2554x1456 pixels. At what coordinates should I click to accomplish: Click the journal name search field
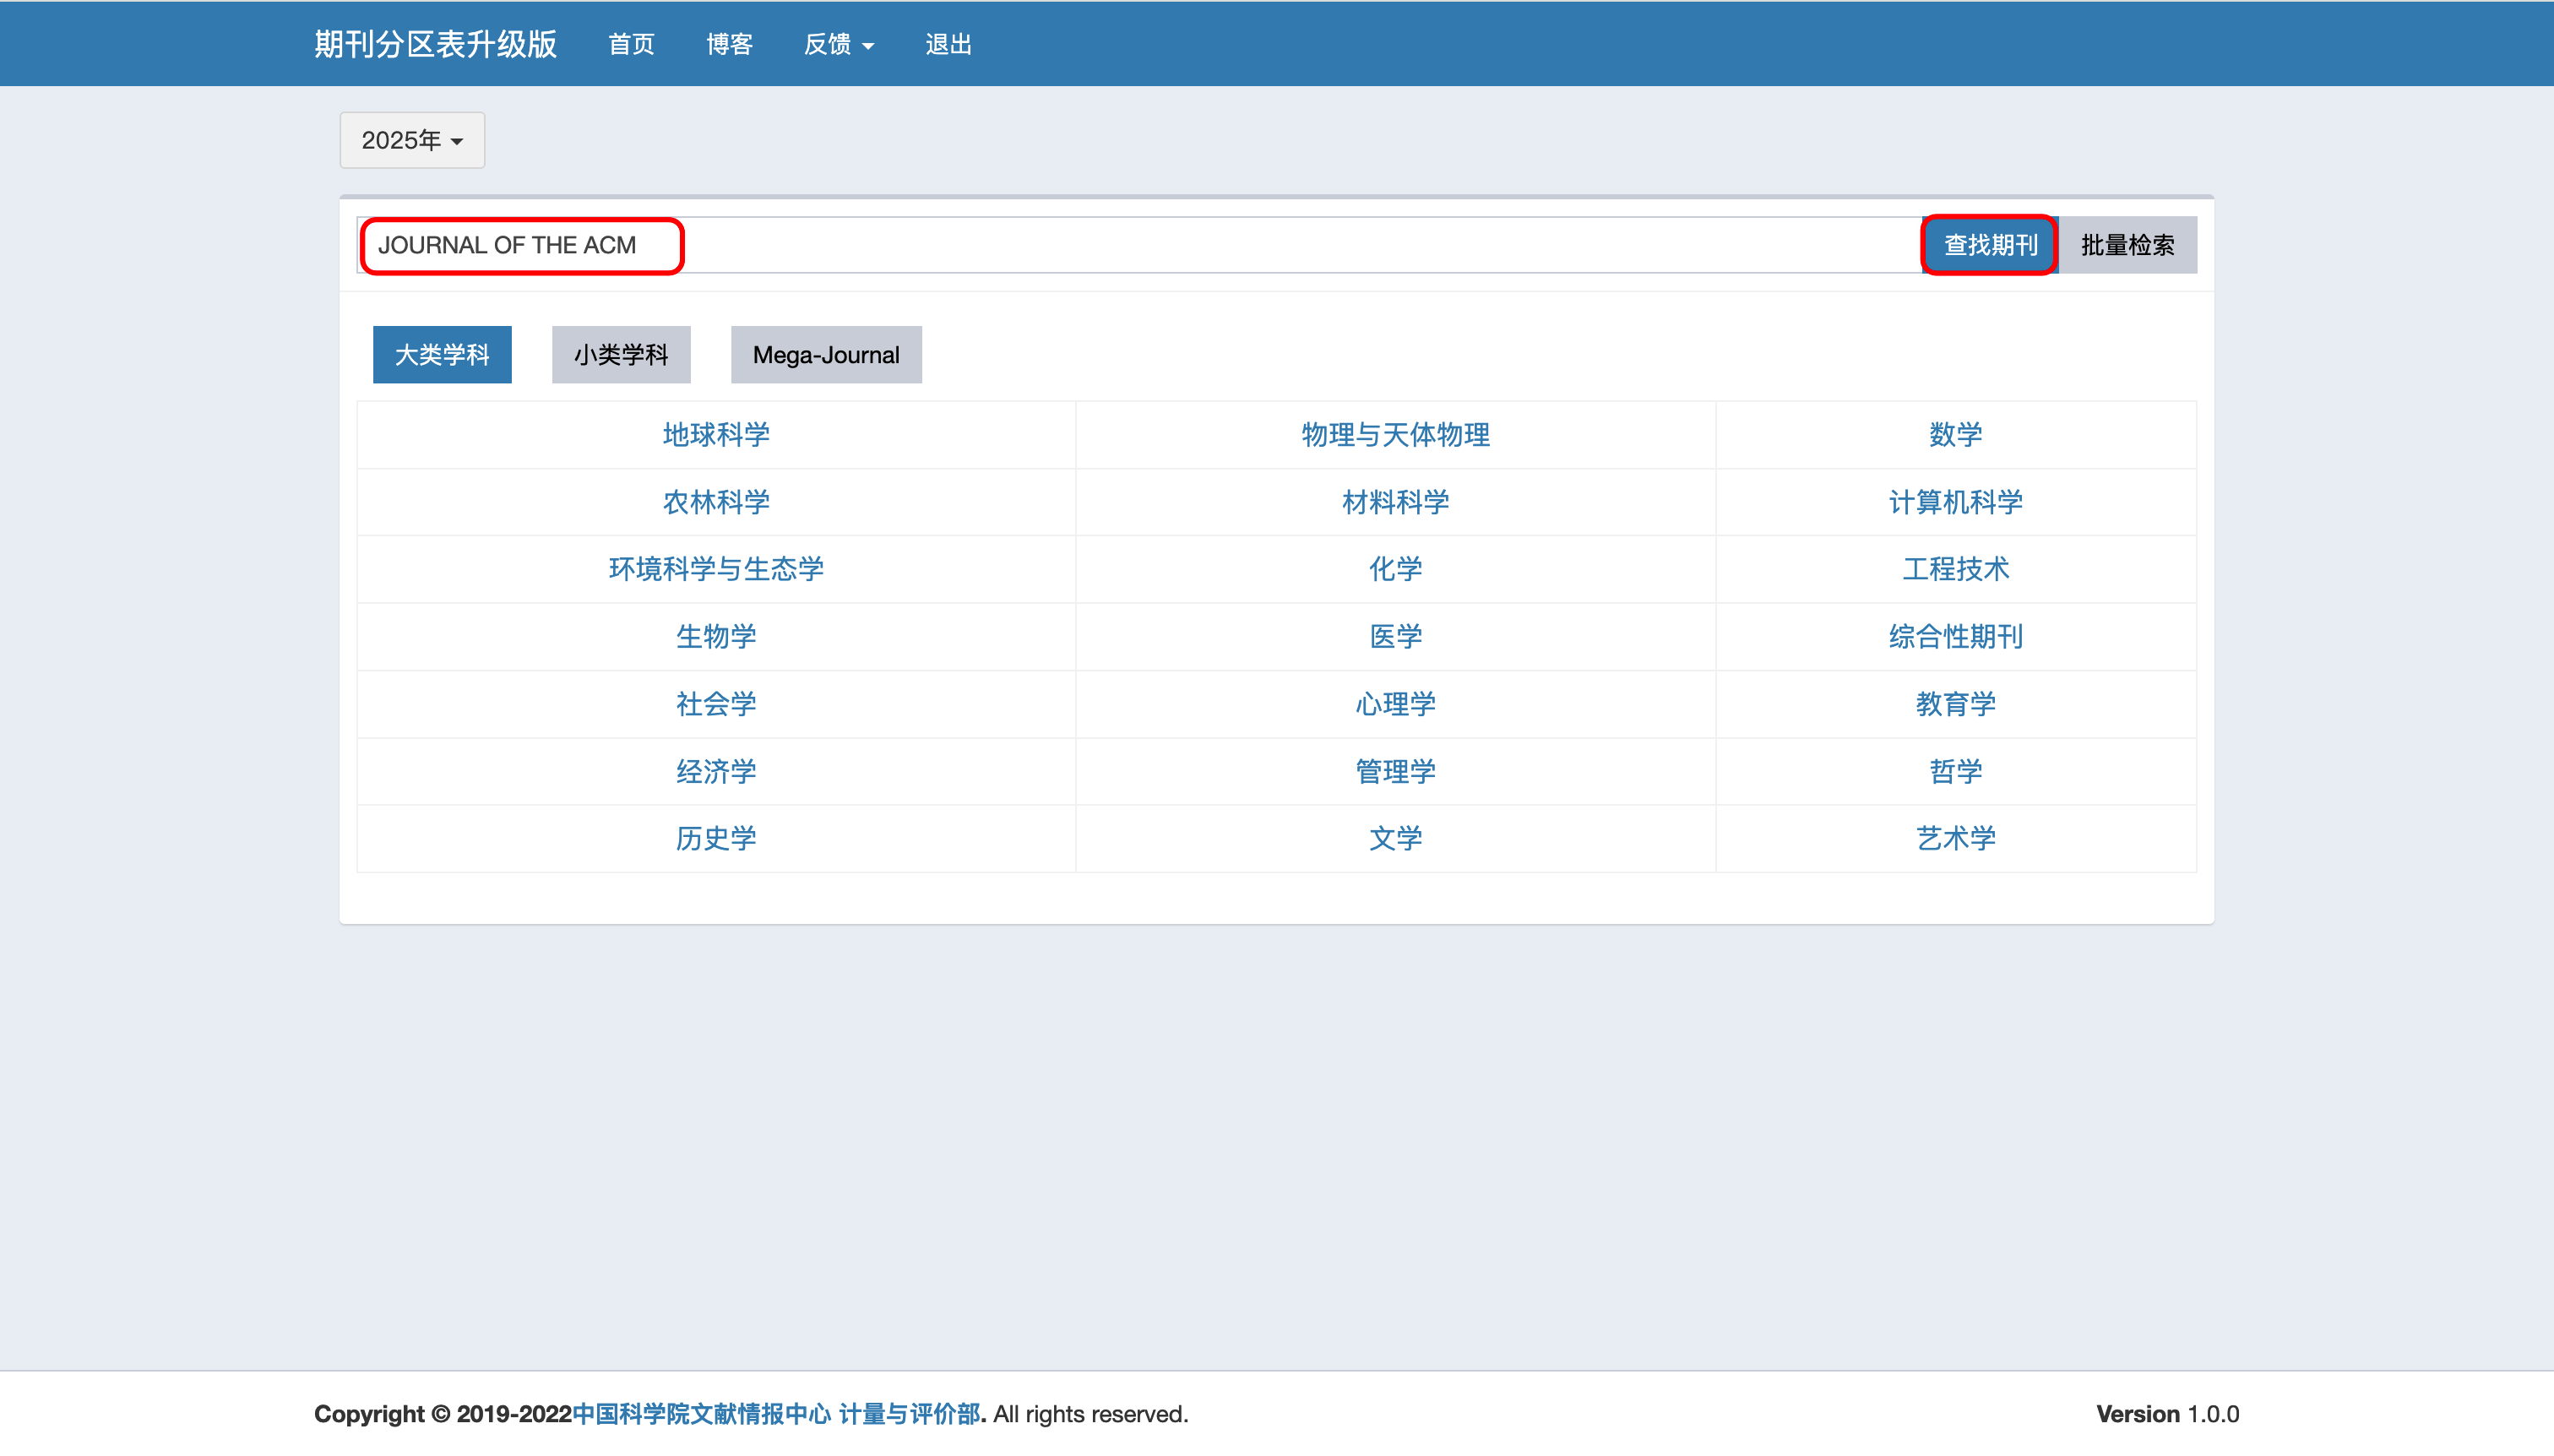tap(1140, 245)
